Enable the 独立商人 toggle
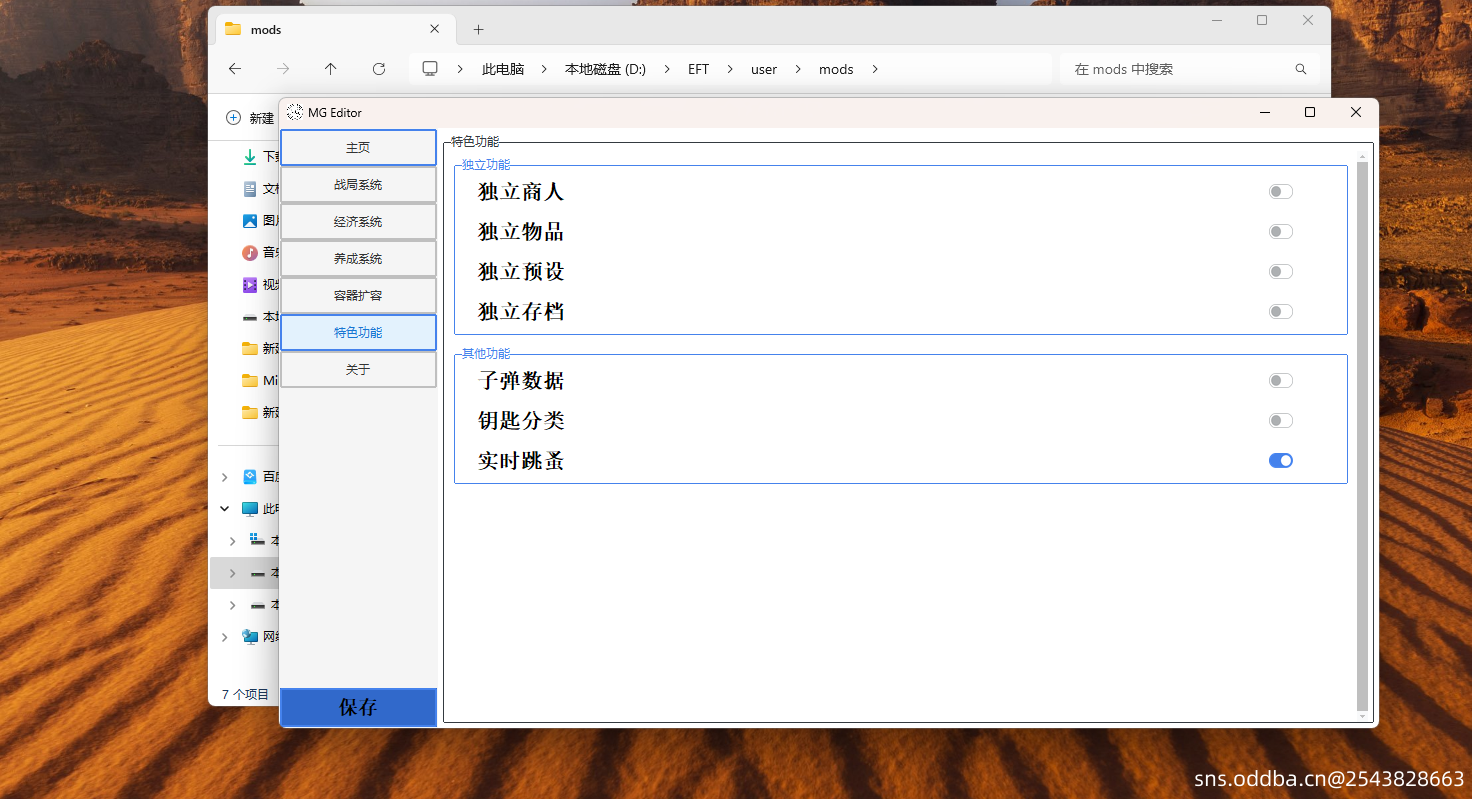Image resolution: width=1472 pixels, height=799 pixels. 1281,192
